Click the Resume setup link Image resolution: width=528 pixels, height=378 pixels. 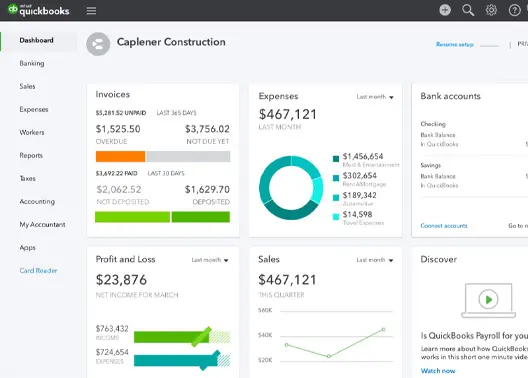tap(455, 44)
